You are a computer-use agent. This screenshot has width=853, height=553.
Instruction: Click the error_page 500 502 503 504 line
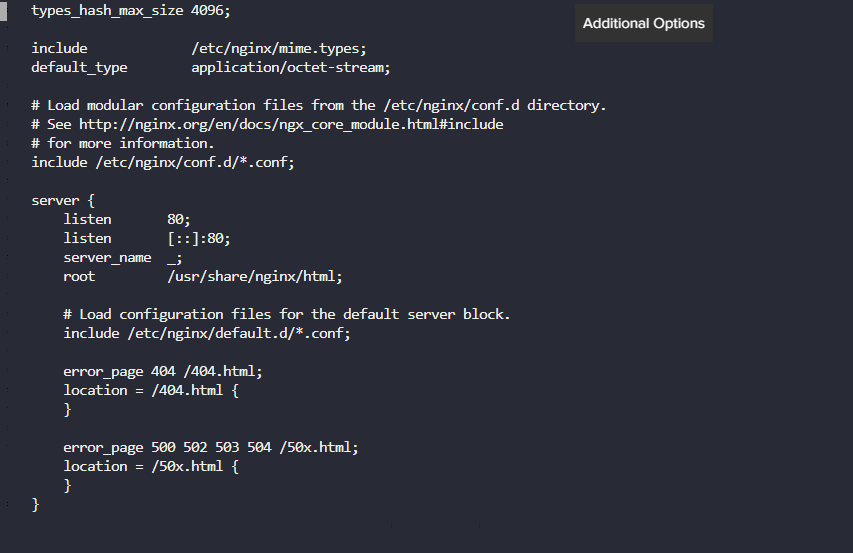tap(210, 447)
